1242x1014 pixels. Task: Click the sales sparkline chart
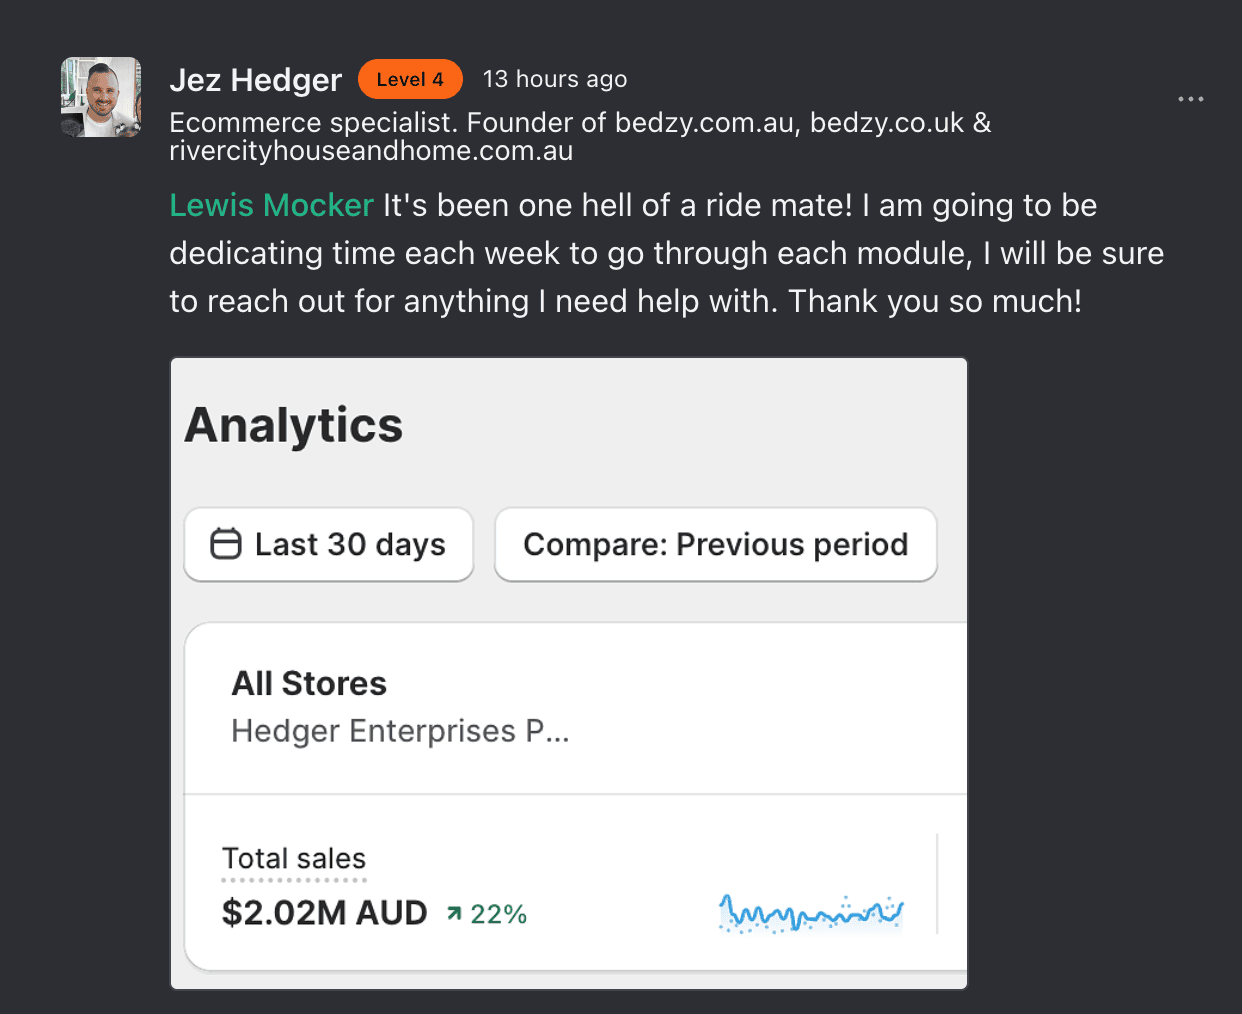(811, 913)
